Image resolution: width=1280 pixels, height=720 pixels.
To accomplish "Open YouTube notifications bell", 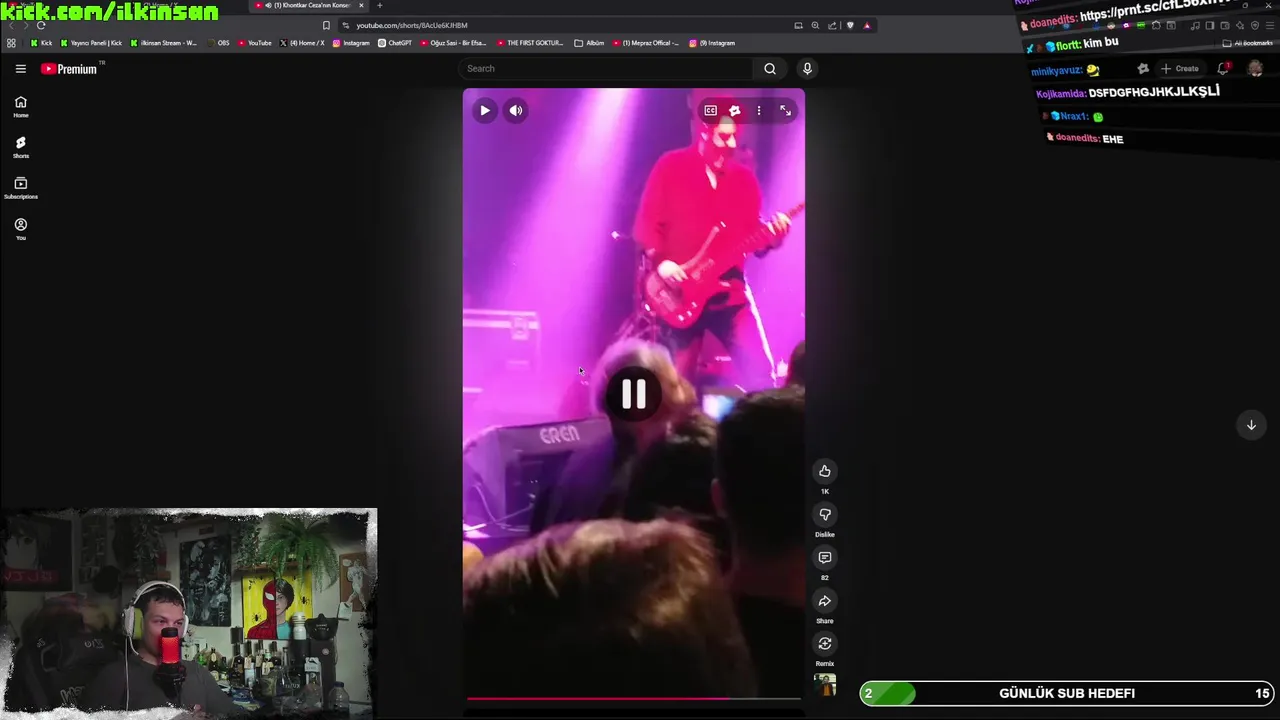I will tap(1223, 68).
